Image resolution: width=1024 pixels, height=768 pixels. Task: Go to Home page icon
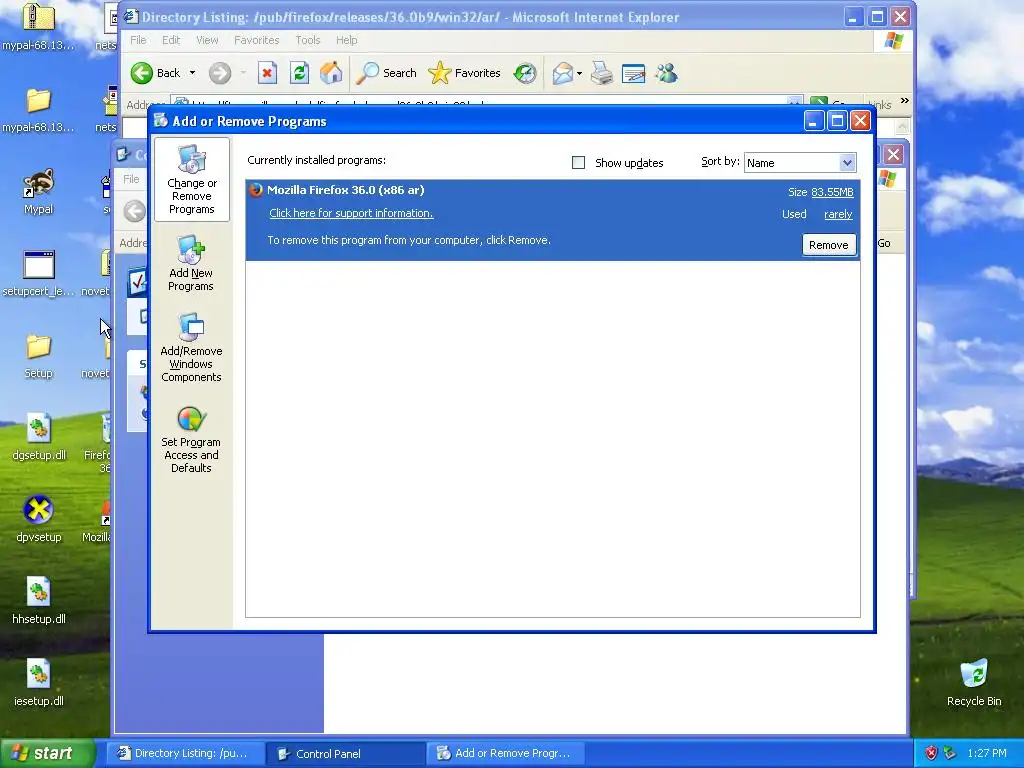click(331, 73)
